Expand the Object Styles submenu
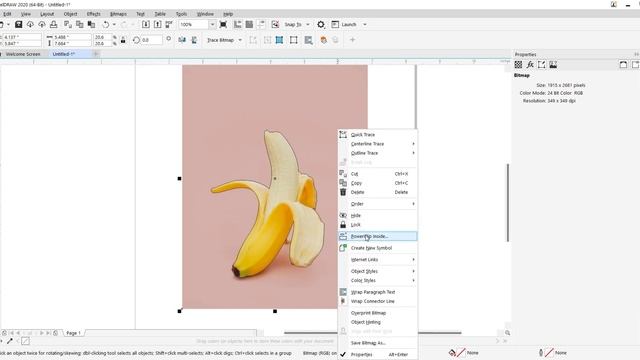Screen dimensions: 640x360 click(378, 271)
